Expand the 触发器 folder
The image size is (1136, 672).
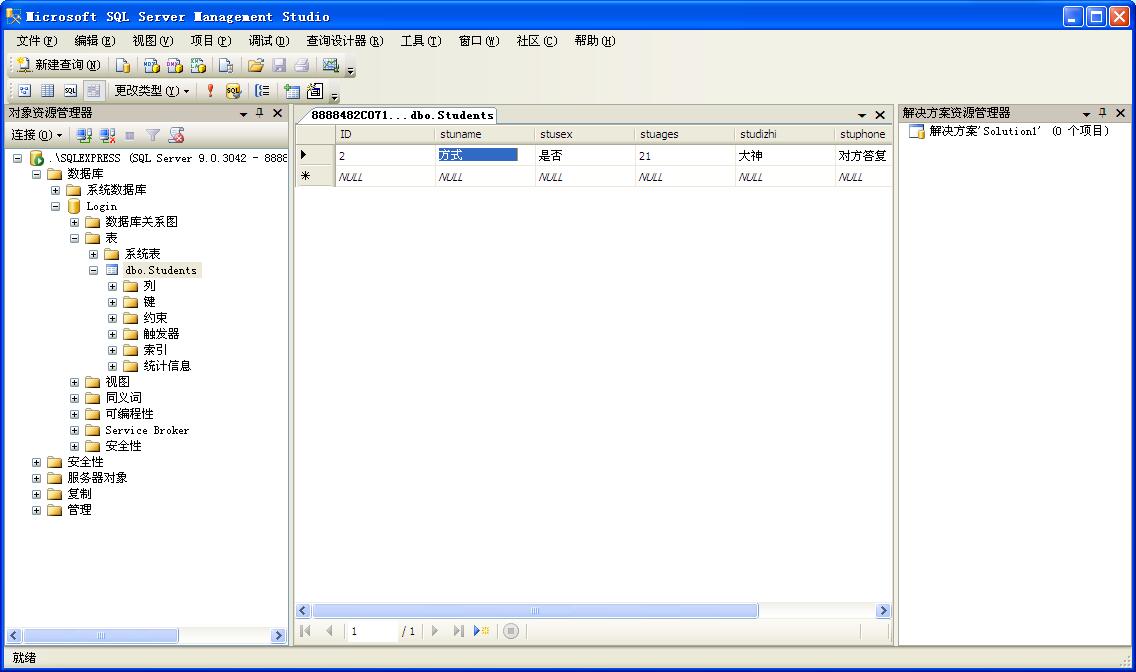coord(112,334)
